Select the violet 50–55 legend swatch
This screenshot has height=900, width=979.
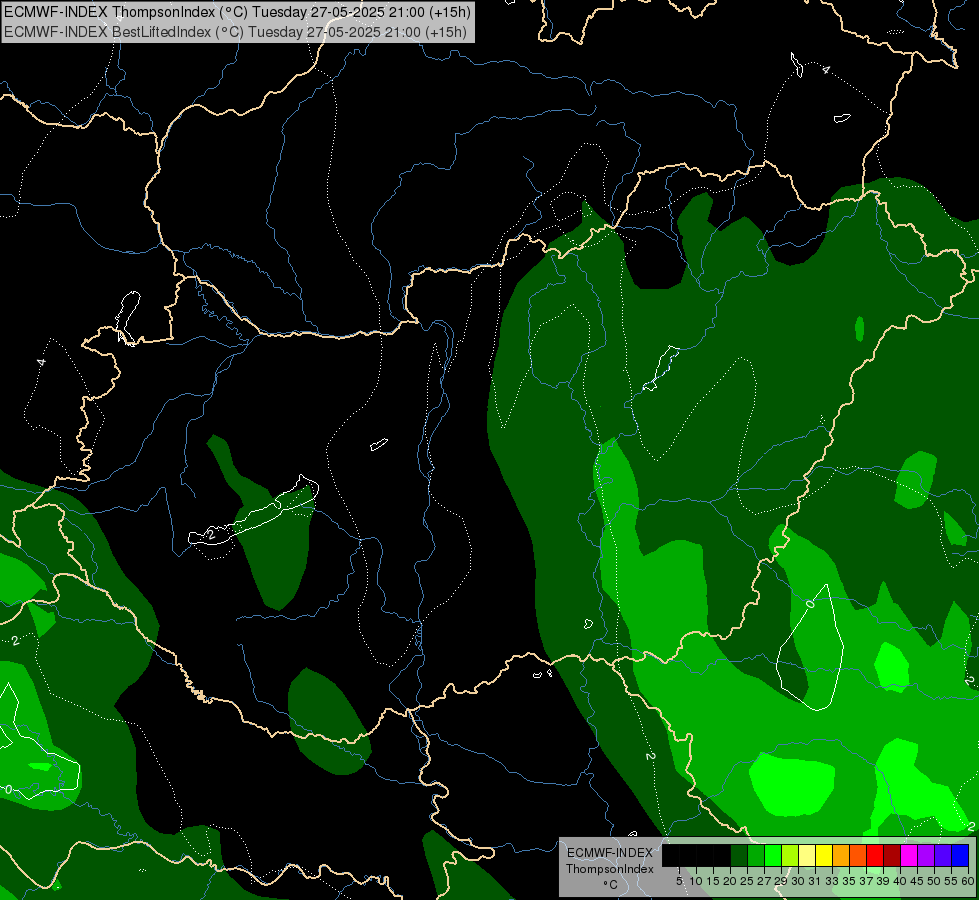[943, 856]
